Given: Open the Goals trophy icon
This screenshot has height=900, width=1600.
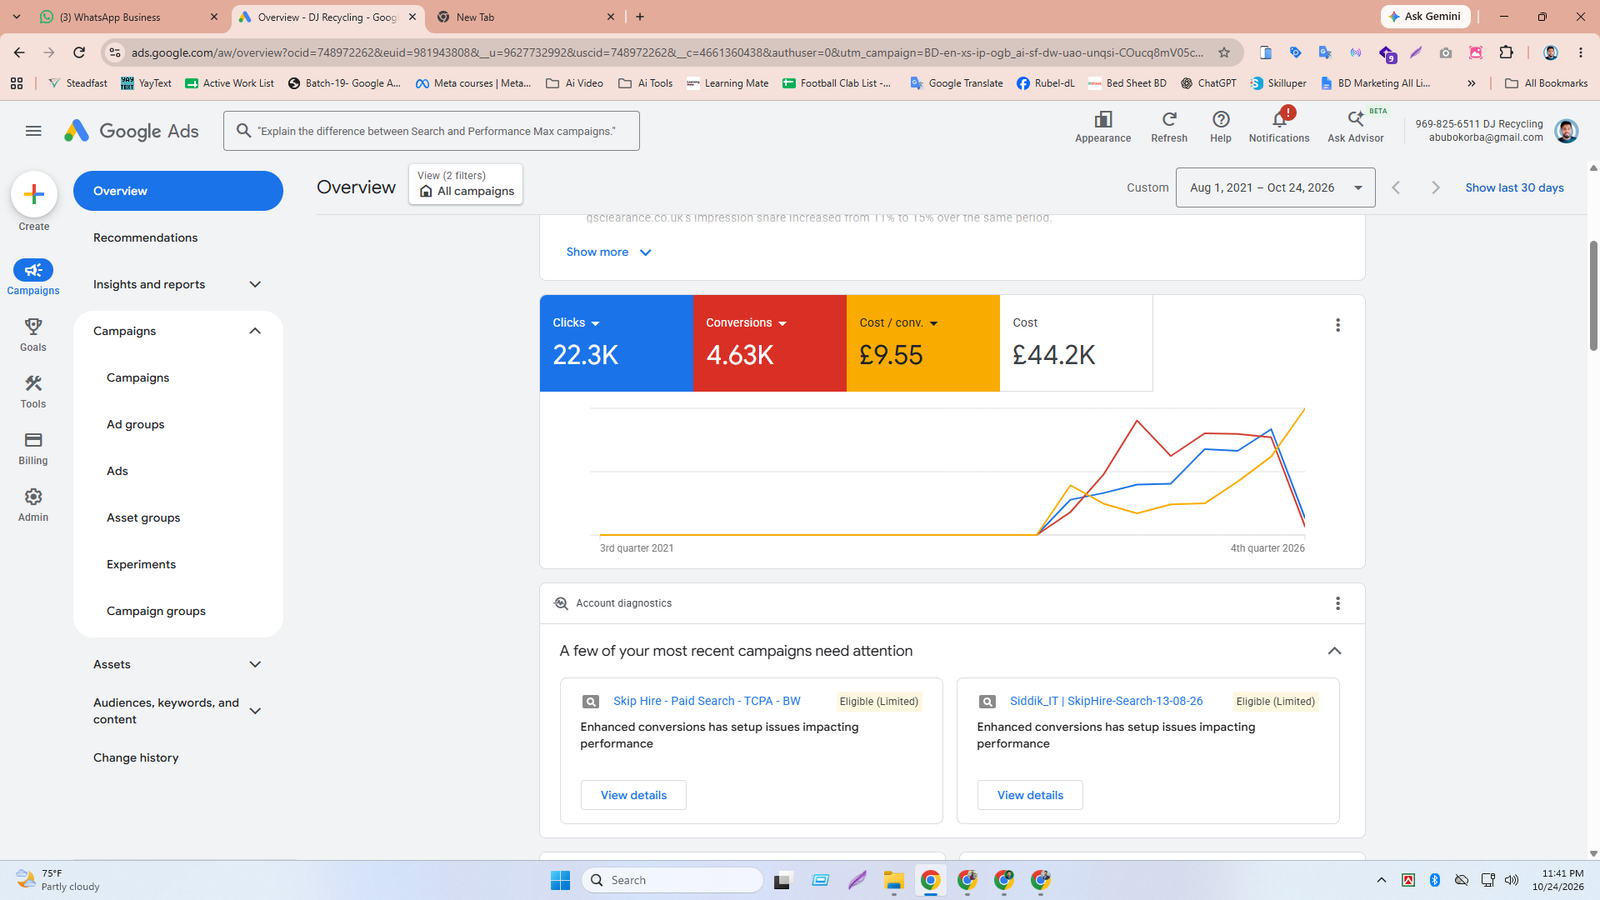Looking at the screenshot, I should pyautogui.click(x=33, y=327).
